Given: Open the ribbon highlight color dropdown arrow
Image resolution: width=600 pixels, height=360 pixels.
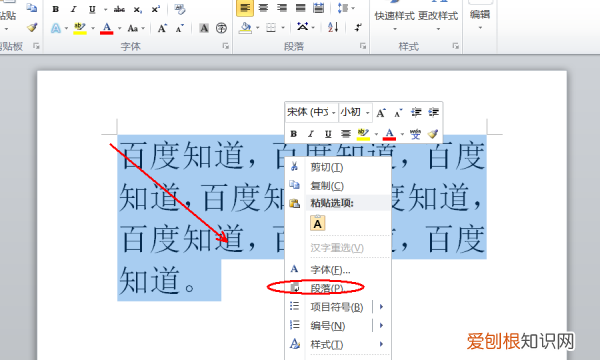Looking at the screenshot, I should 93,28.
